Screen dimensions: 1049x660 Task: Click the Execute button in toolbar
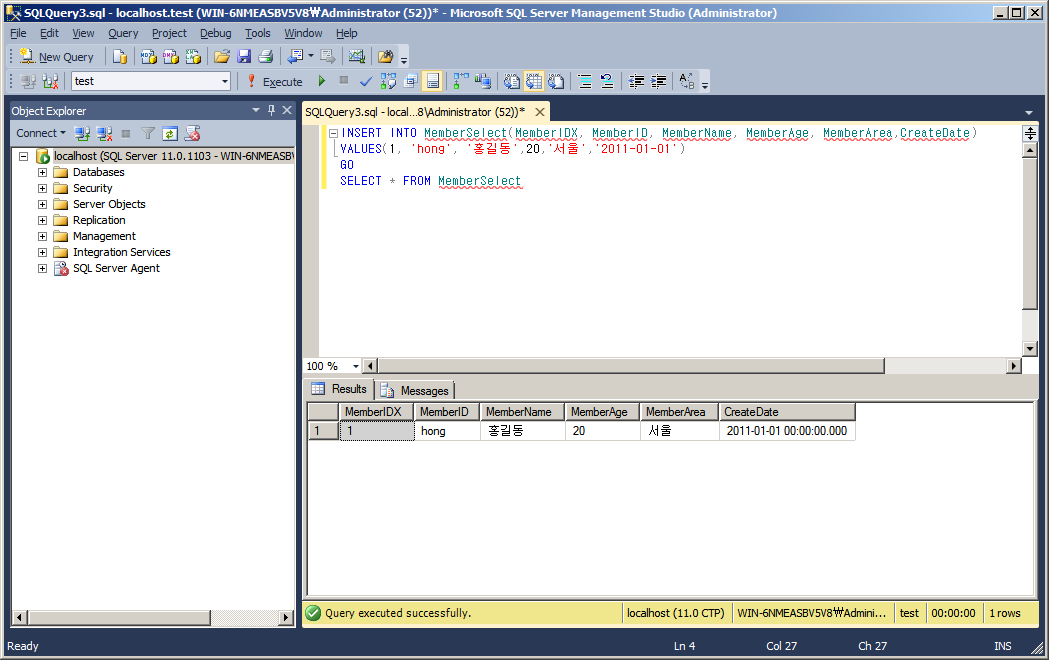[x=275, y=82]
